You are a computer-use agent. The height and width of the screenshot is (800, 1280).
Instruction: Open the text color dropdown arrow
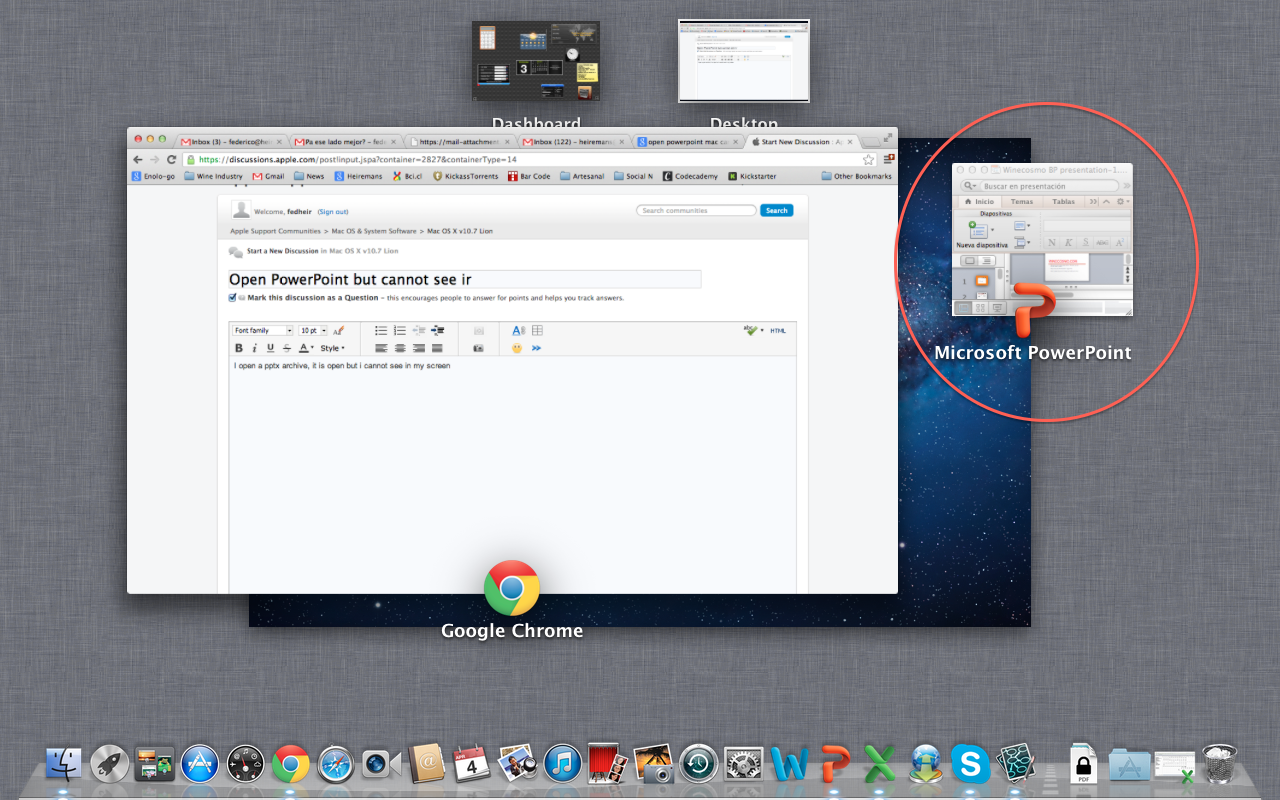[312, 348]
